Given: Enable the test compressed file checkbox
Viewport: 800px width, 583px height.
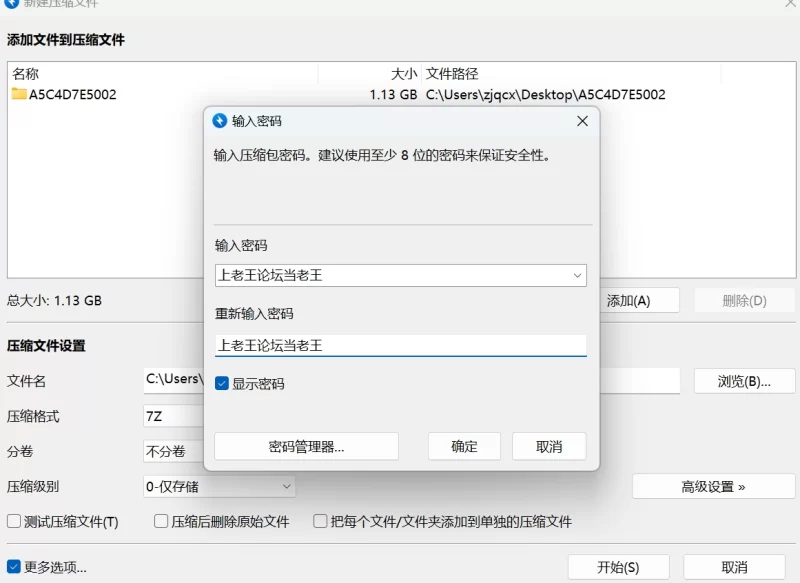Looking at the screenshot, I should (14, 522).
